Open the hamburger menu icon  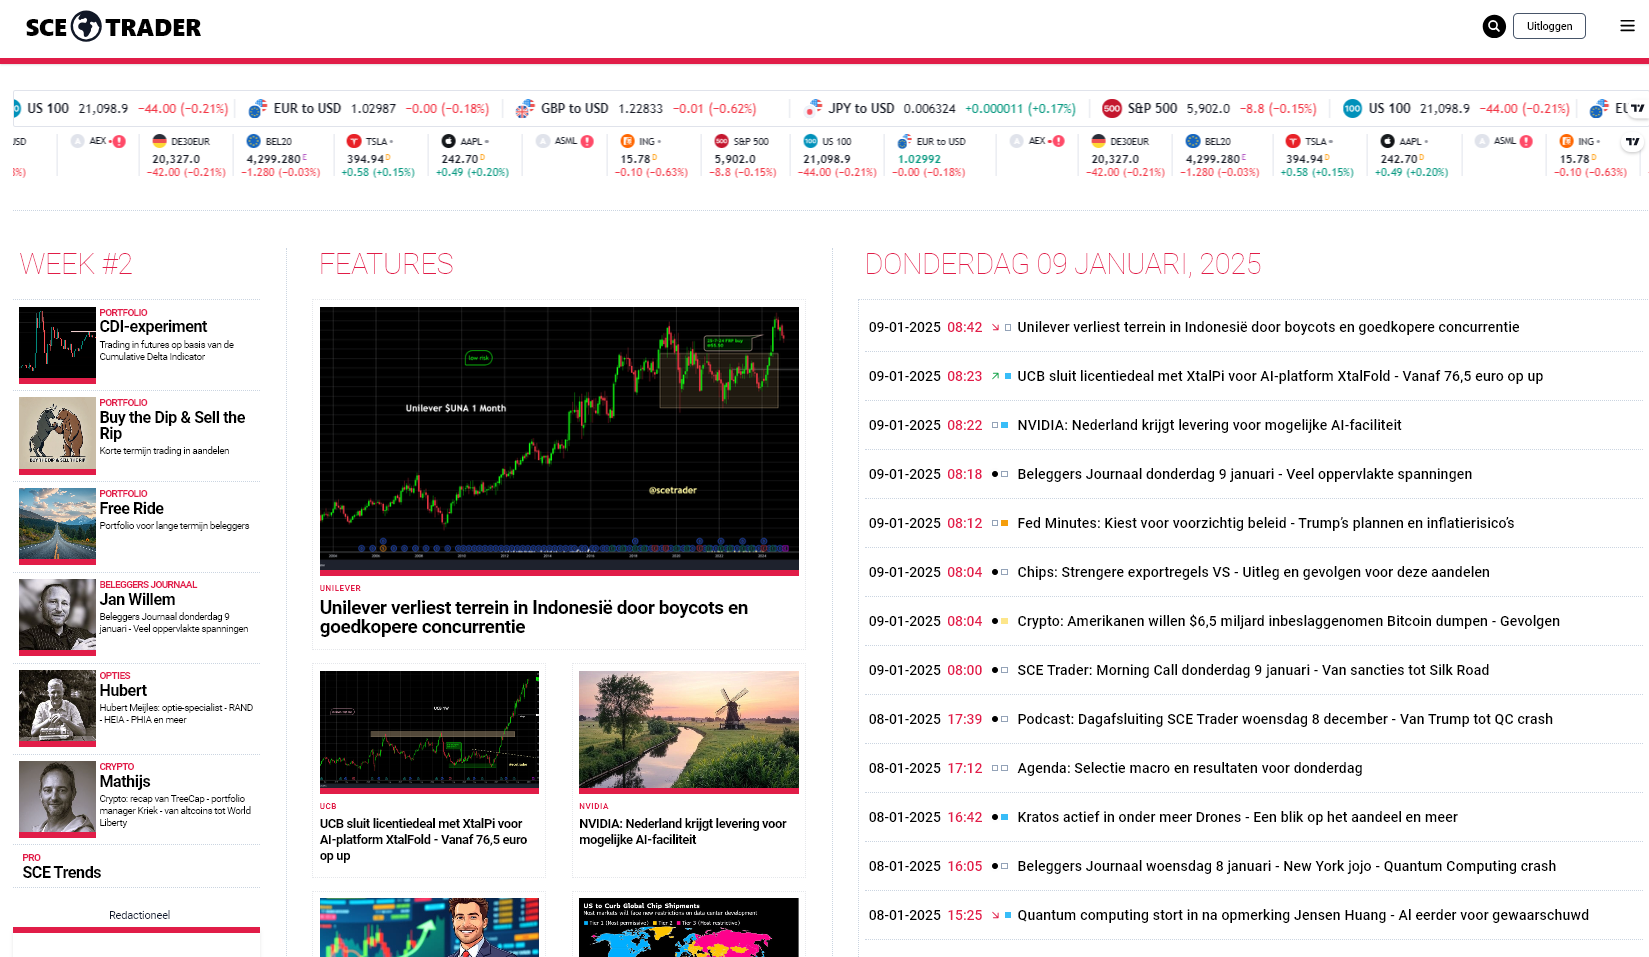1627,27
